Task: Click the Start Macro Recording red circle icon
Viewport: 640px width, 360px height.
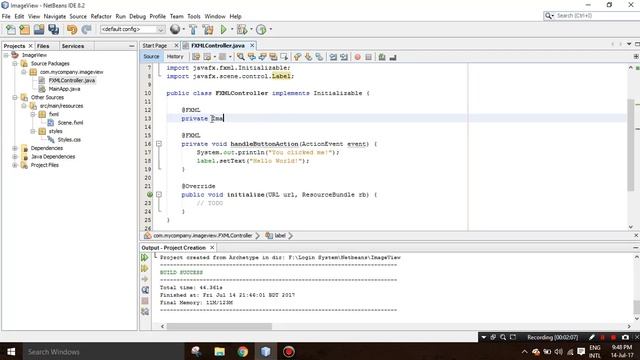Action: [358, 57]
